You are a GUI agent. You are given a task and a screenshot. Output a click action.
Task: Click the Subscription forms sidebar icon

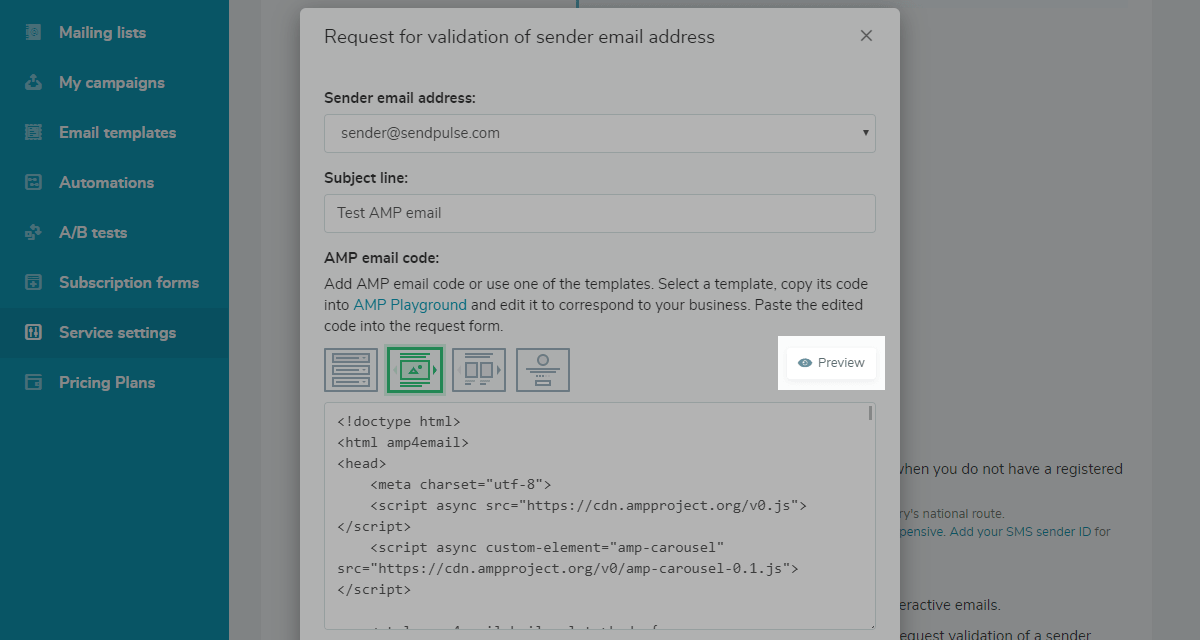click(34, 282)
